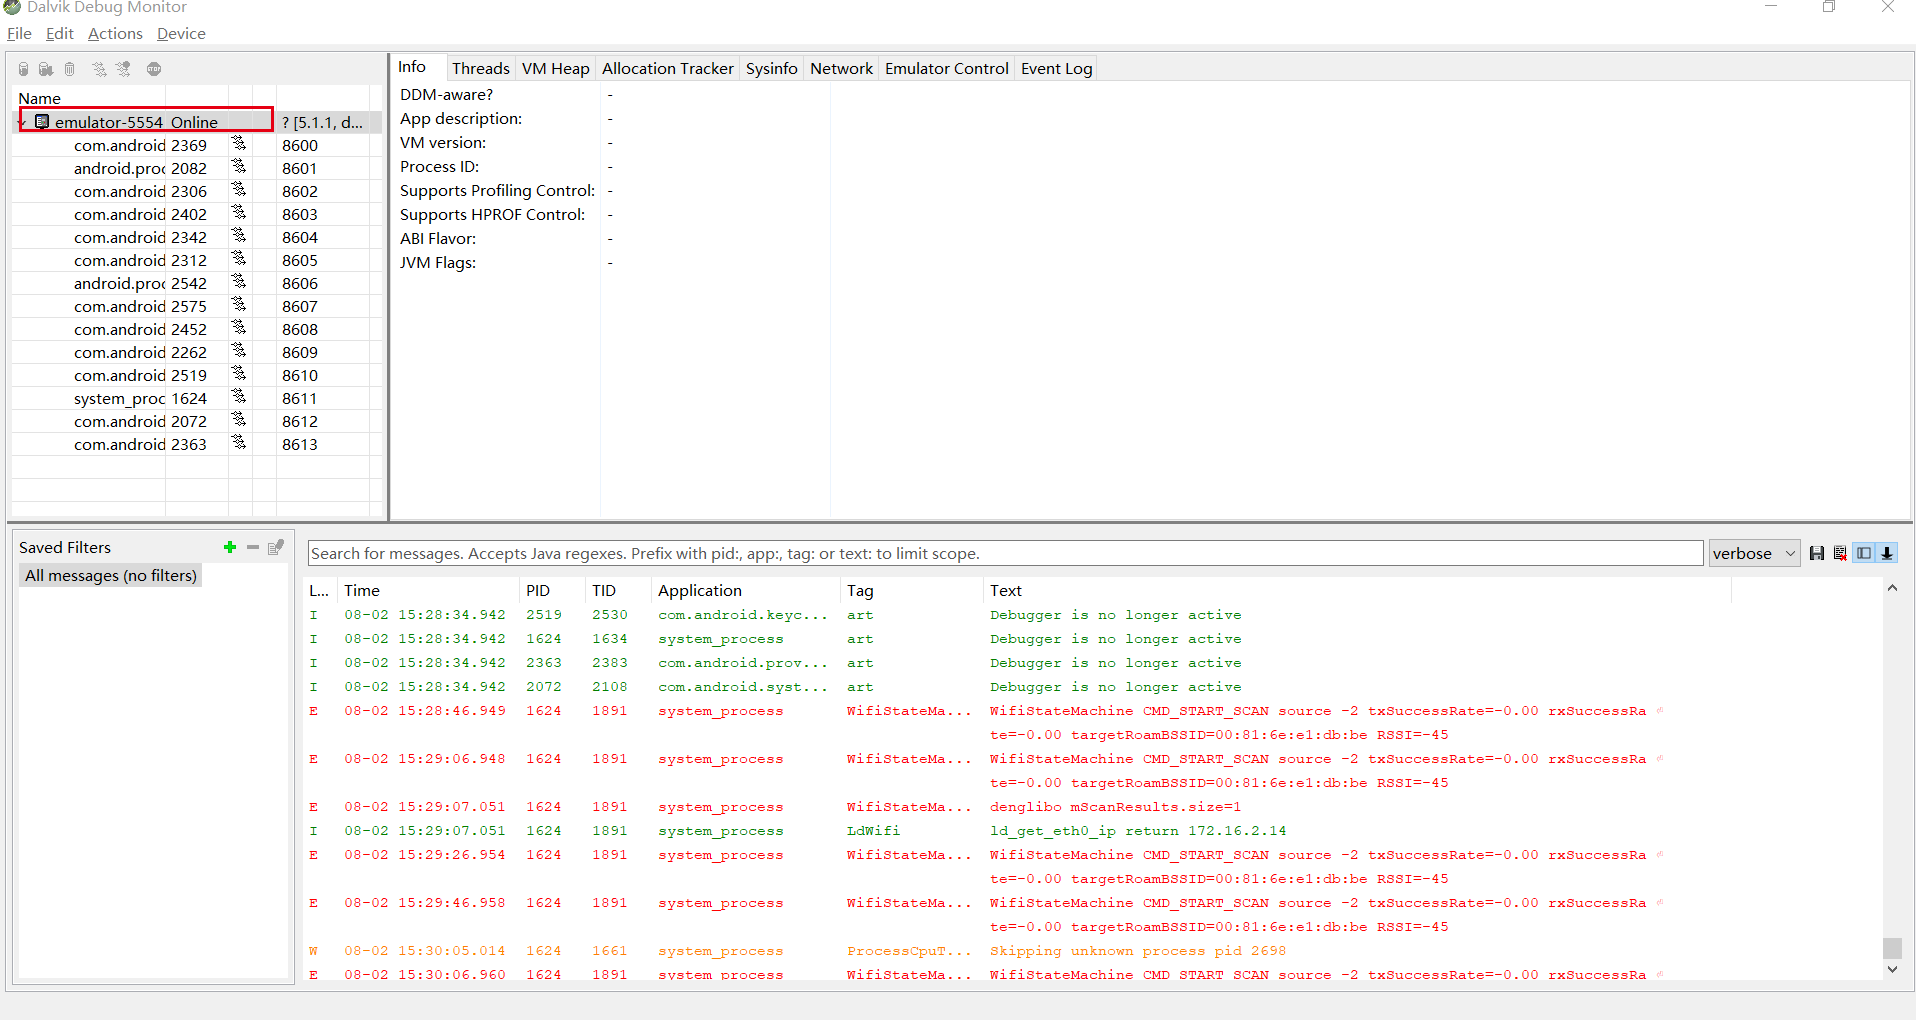Click the Application column header in logcat
This screenshot has height=1020, width=1916.
coord(745,590)
